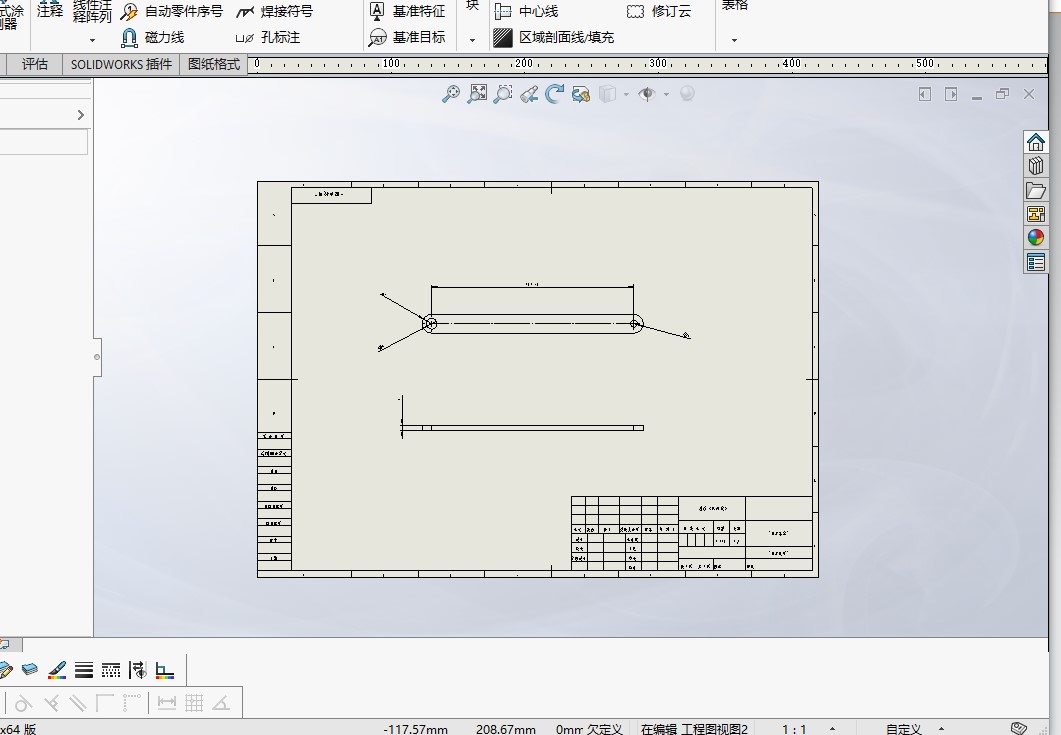Click the Line Color brush icon
1061x735 pixels.
(x=57, y=670)
